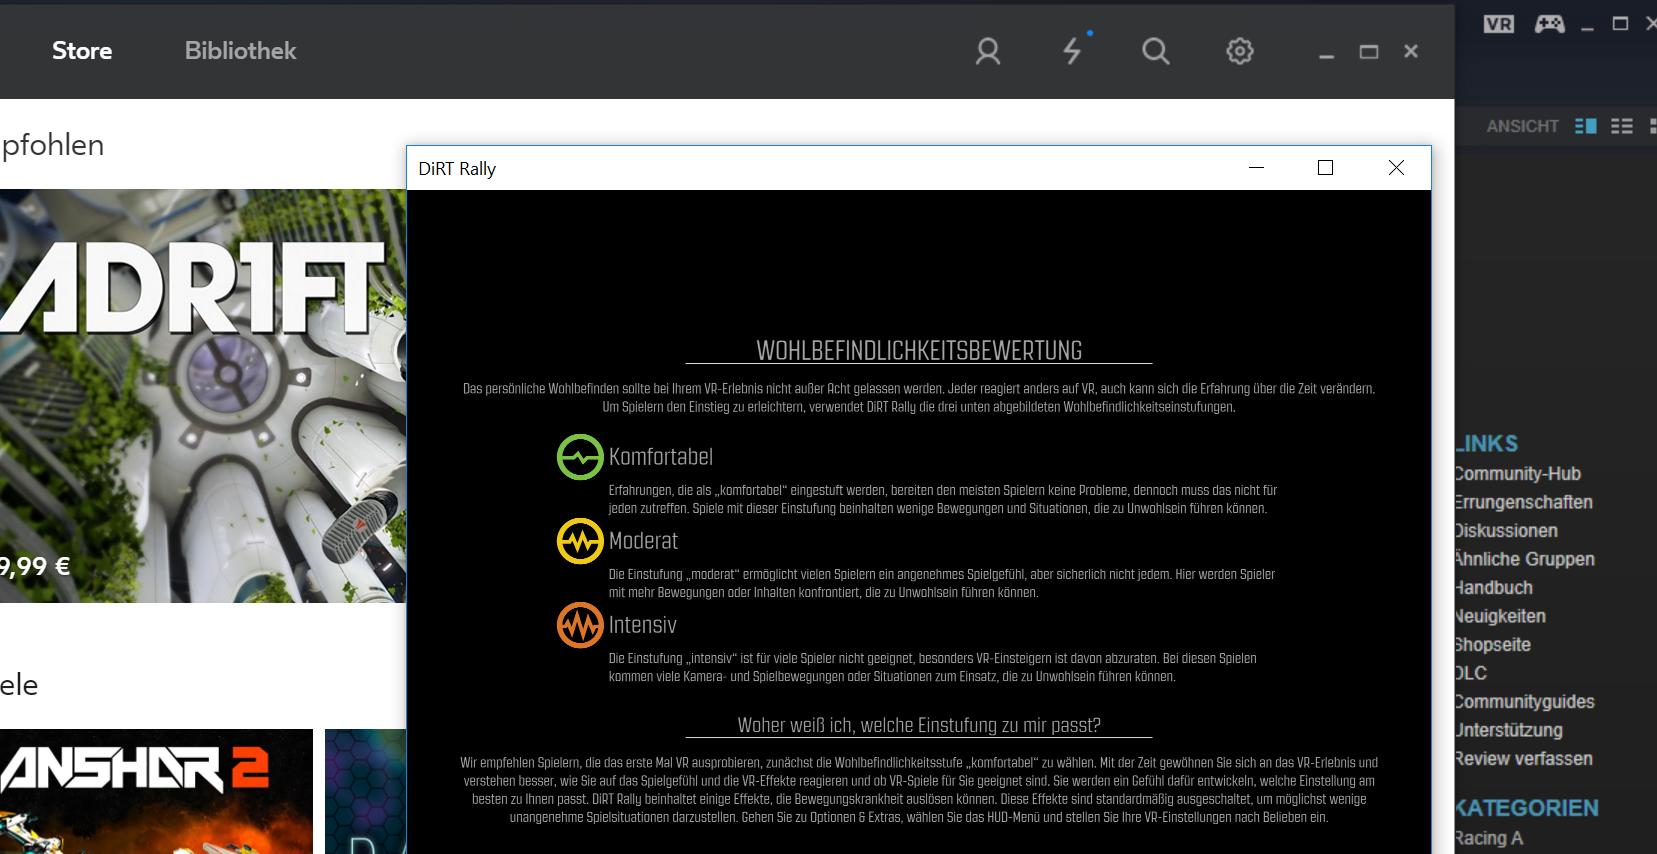Open Oculus settings gear icon
This screenshot has height=854, width=1657.
pos(1240,51)
